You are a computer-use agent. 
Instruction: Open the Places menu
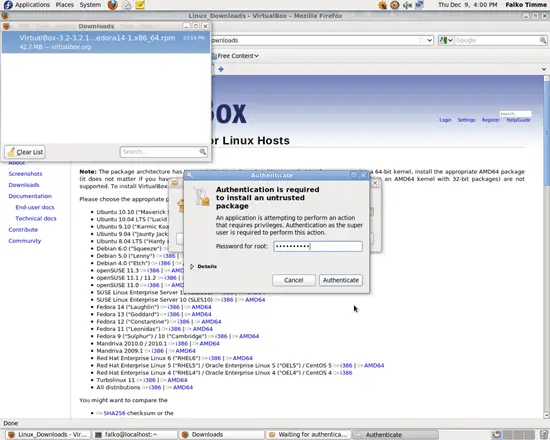point(65,5)
